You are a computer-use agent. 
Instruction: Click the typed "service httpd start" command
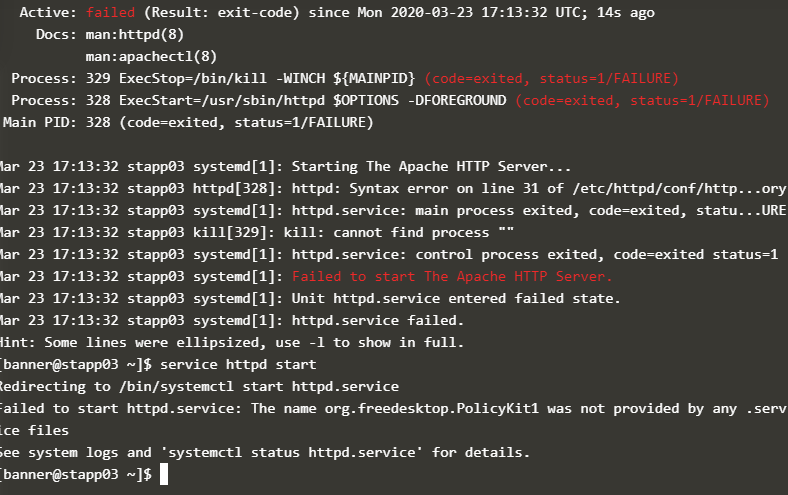238,364
